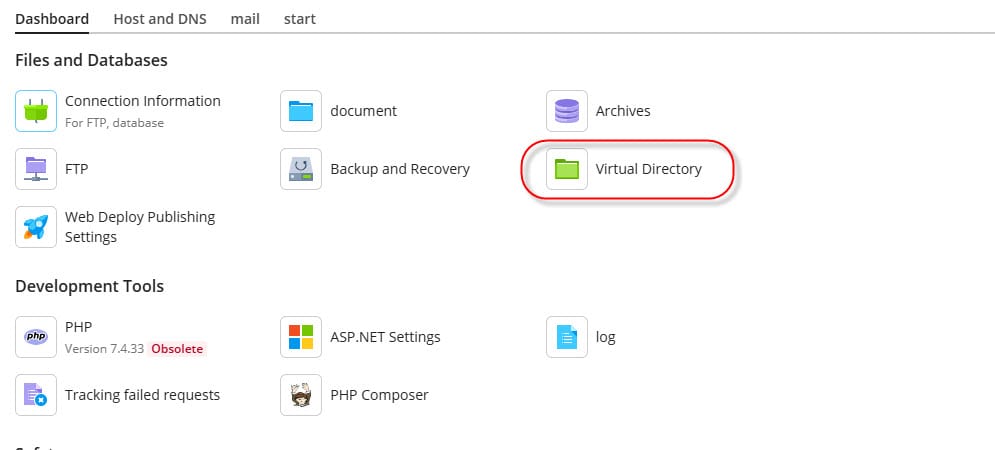Click the FTP network folder icon
This screenshot has width=995, height=450.
pyautogui.click(x=36, y=169)
